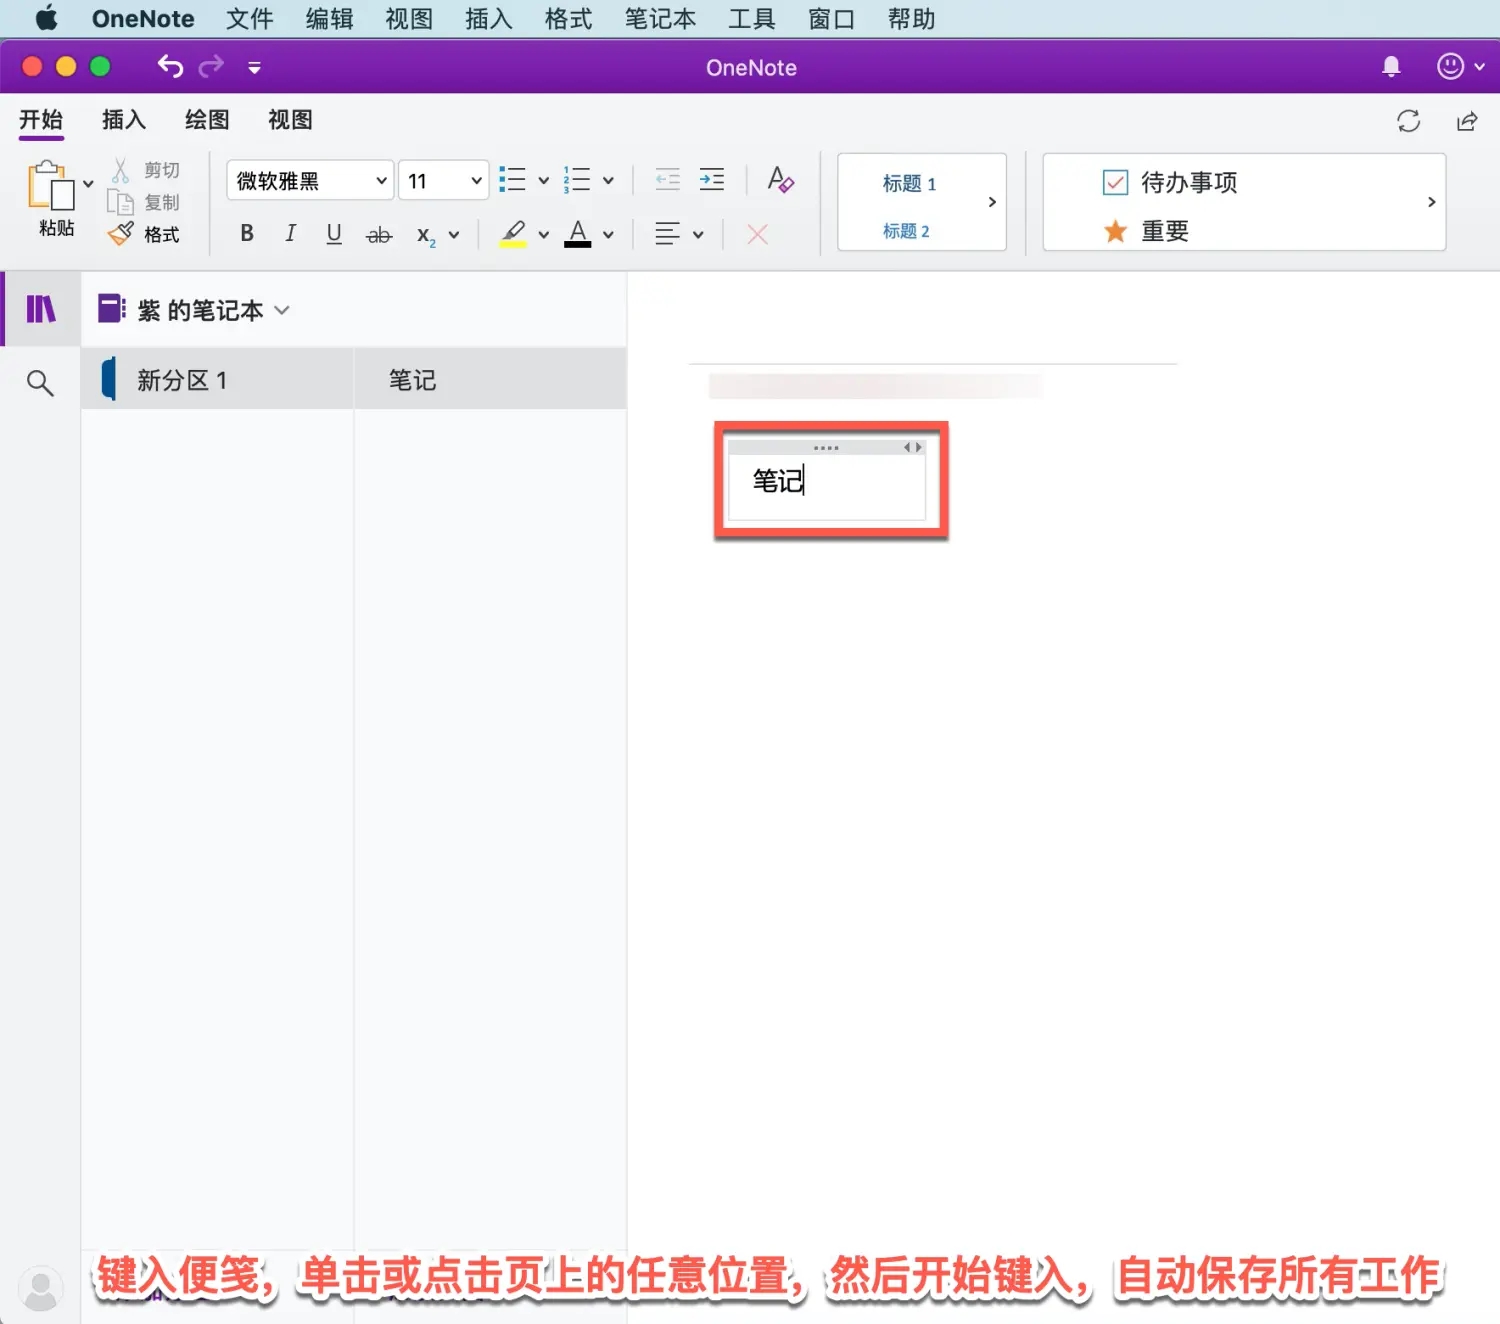Apply the 待办事项 to-do tag checkbox
This screenshot has height=1324, width=1500.
(x=1115, y=182)
